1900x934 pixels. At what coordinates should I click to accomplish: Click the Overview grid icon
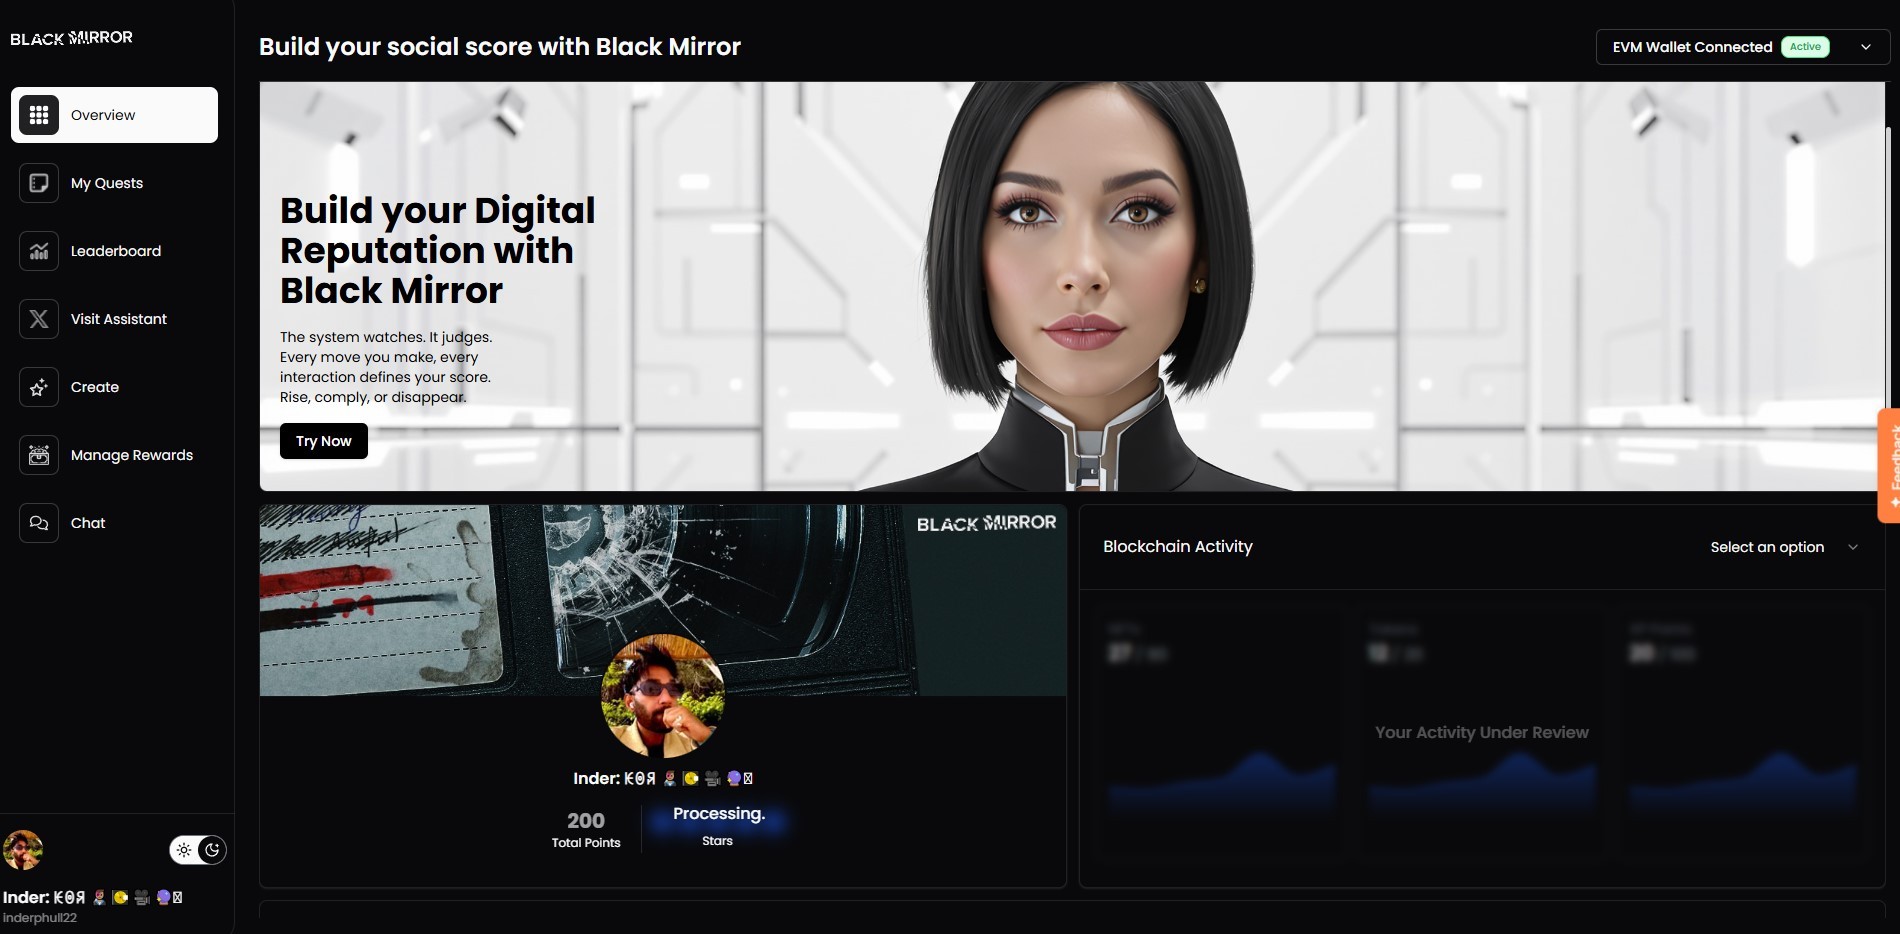(39, 115)
